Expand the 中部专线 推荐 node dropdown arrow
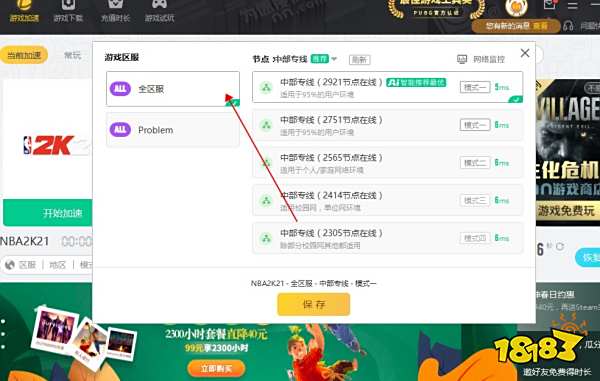Screen dimensions: 600x381 point(334,59)
